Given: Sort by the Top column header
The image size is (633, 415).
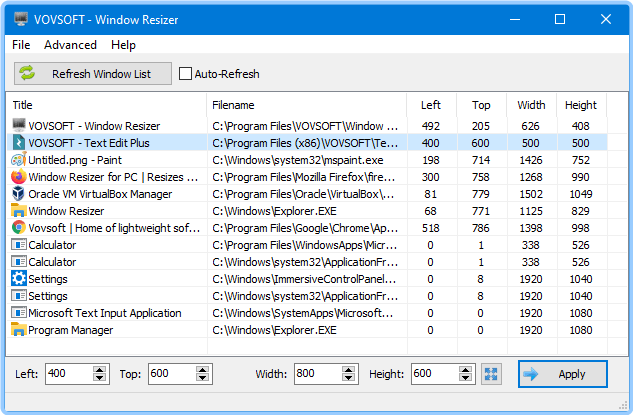Looking at the screenshot, I should [481, 105].
